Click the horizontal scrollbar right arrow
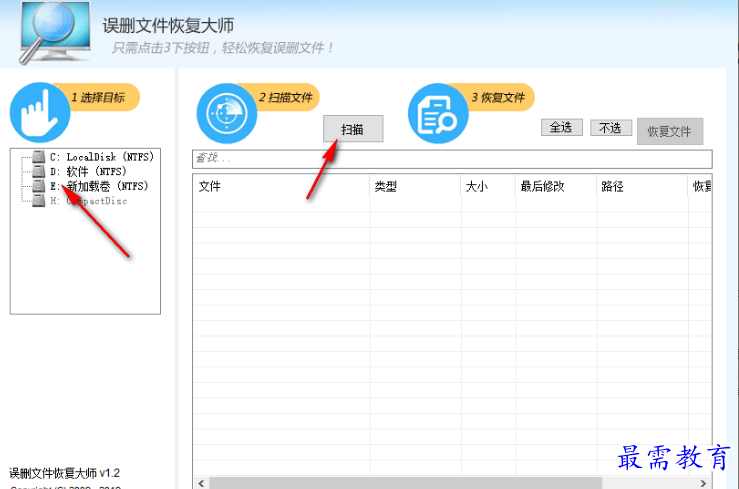The image size is (739, 489). click(703, 483)
